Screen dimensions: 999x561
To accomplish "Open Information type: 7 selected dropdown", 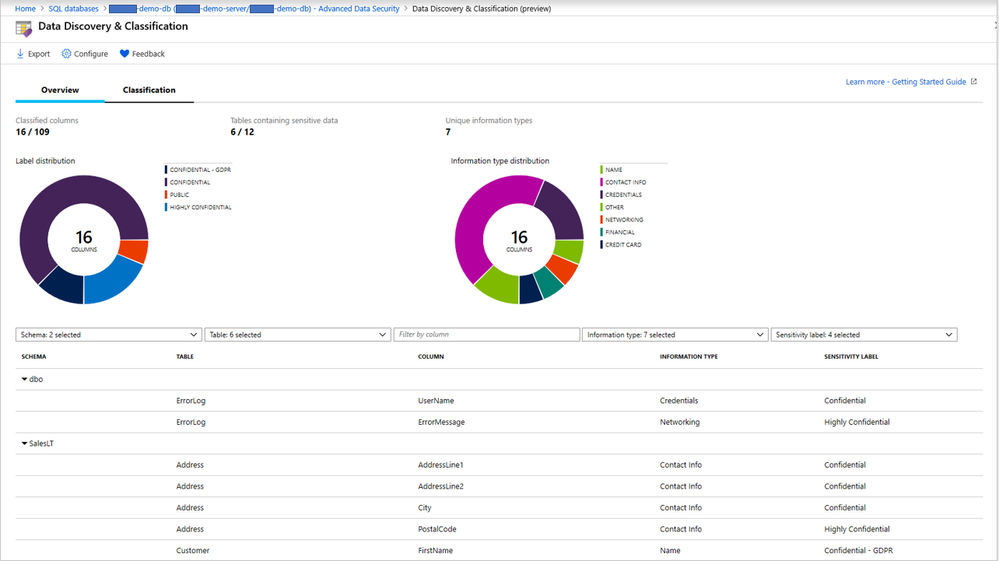I will tap(675, 335).
